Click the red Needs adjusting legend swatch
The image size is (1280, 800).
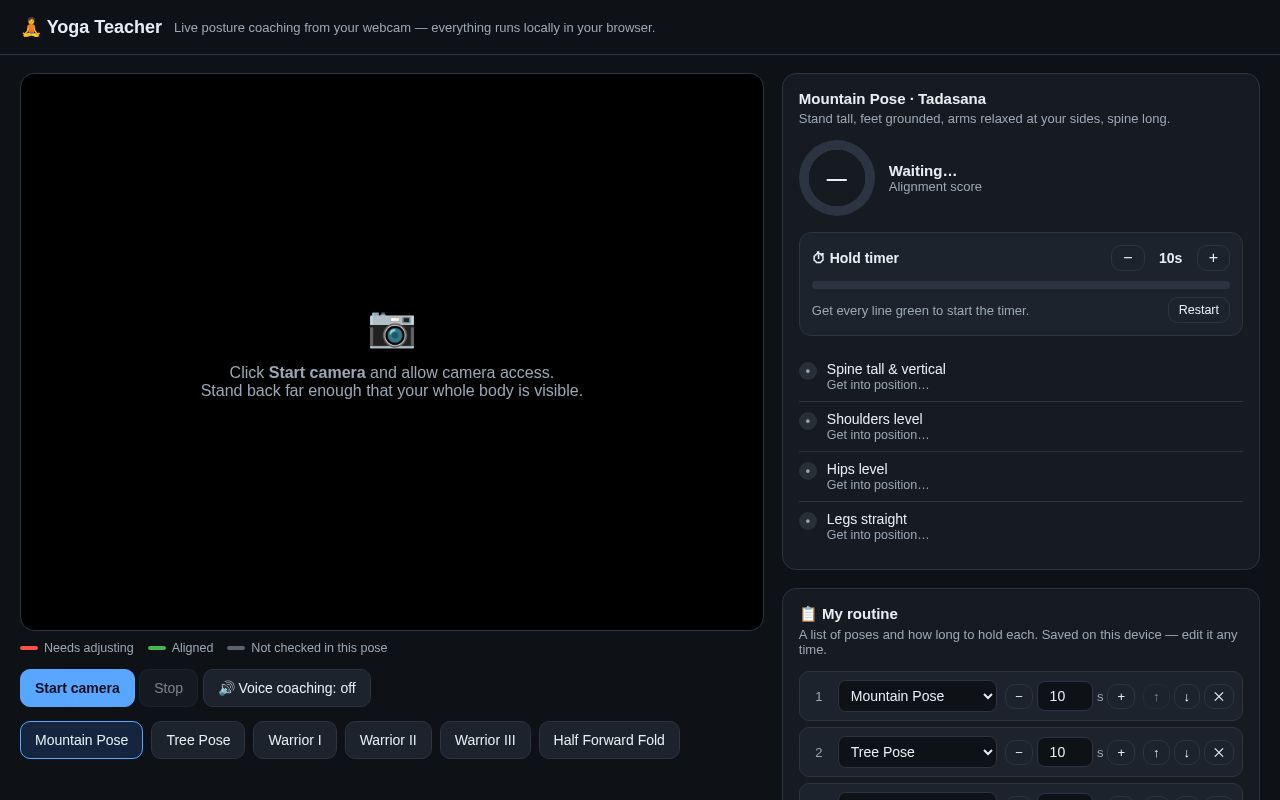[x=29, y=648]
